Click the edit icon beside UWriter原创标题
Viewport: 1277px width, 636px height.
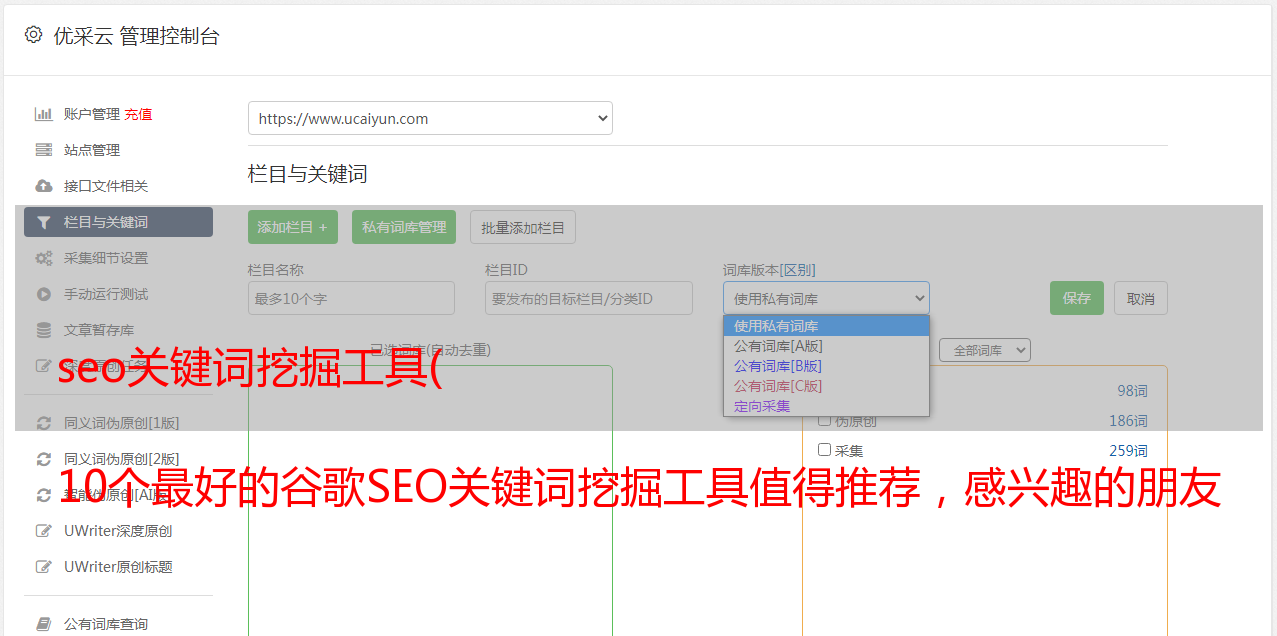click(44, 567)
